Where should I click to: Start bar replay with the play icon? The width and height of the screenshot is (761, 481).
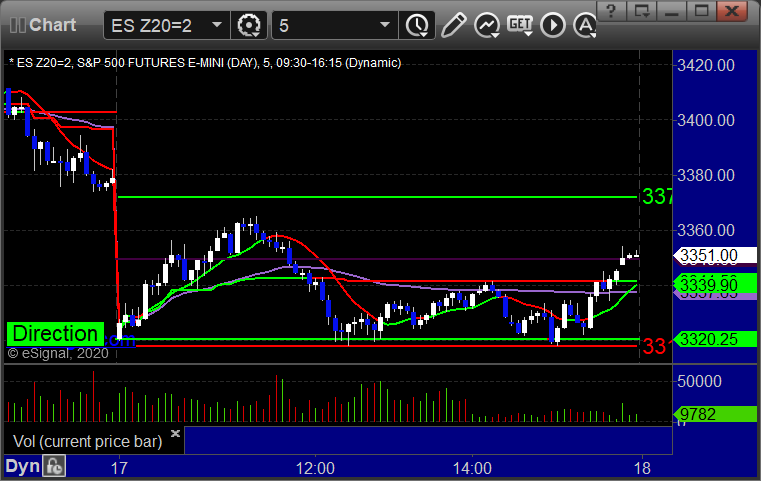[553, 25]
